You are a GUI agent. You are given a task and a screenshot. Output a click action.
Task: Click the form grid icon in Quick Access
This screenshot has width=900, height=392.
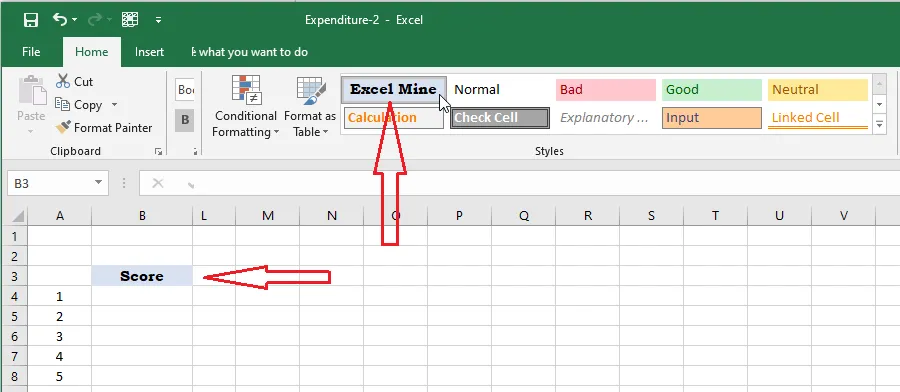pos(130,20)
